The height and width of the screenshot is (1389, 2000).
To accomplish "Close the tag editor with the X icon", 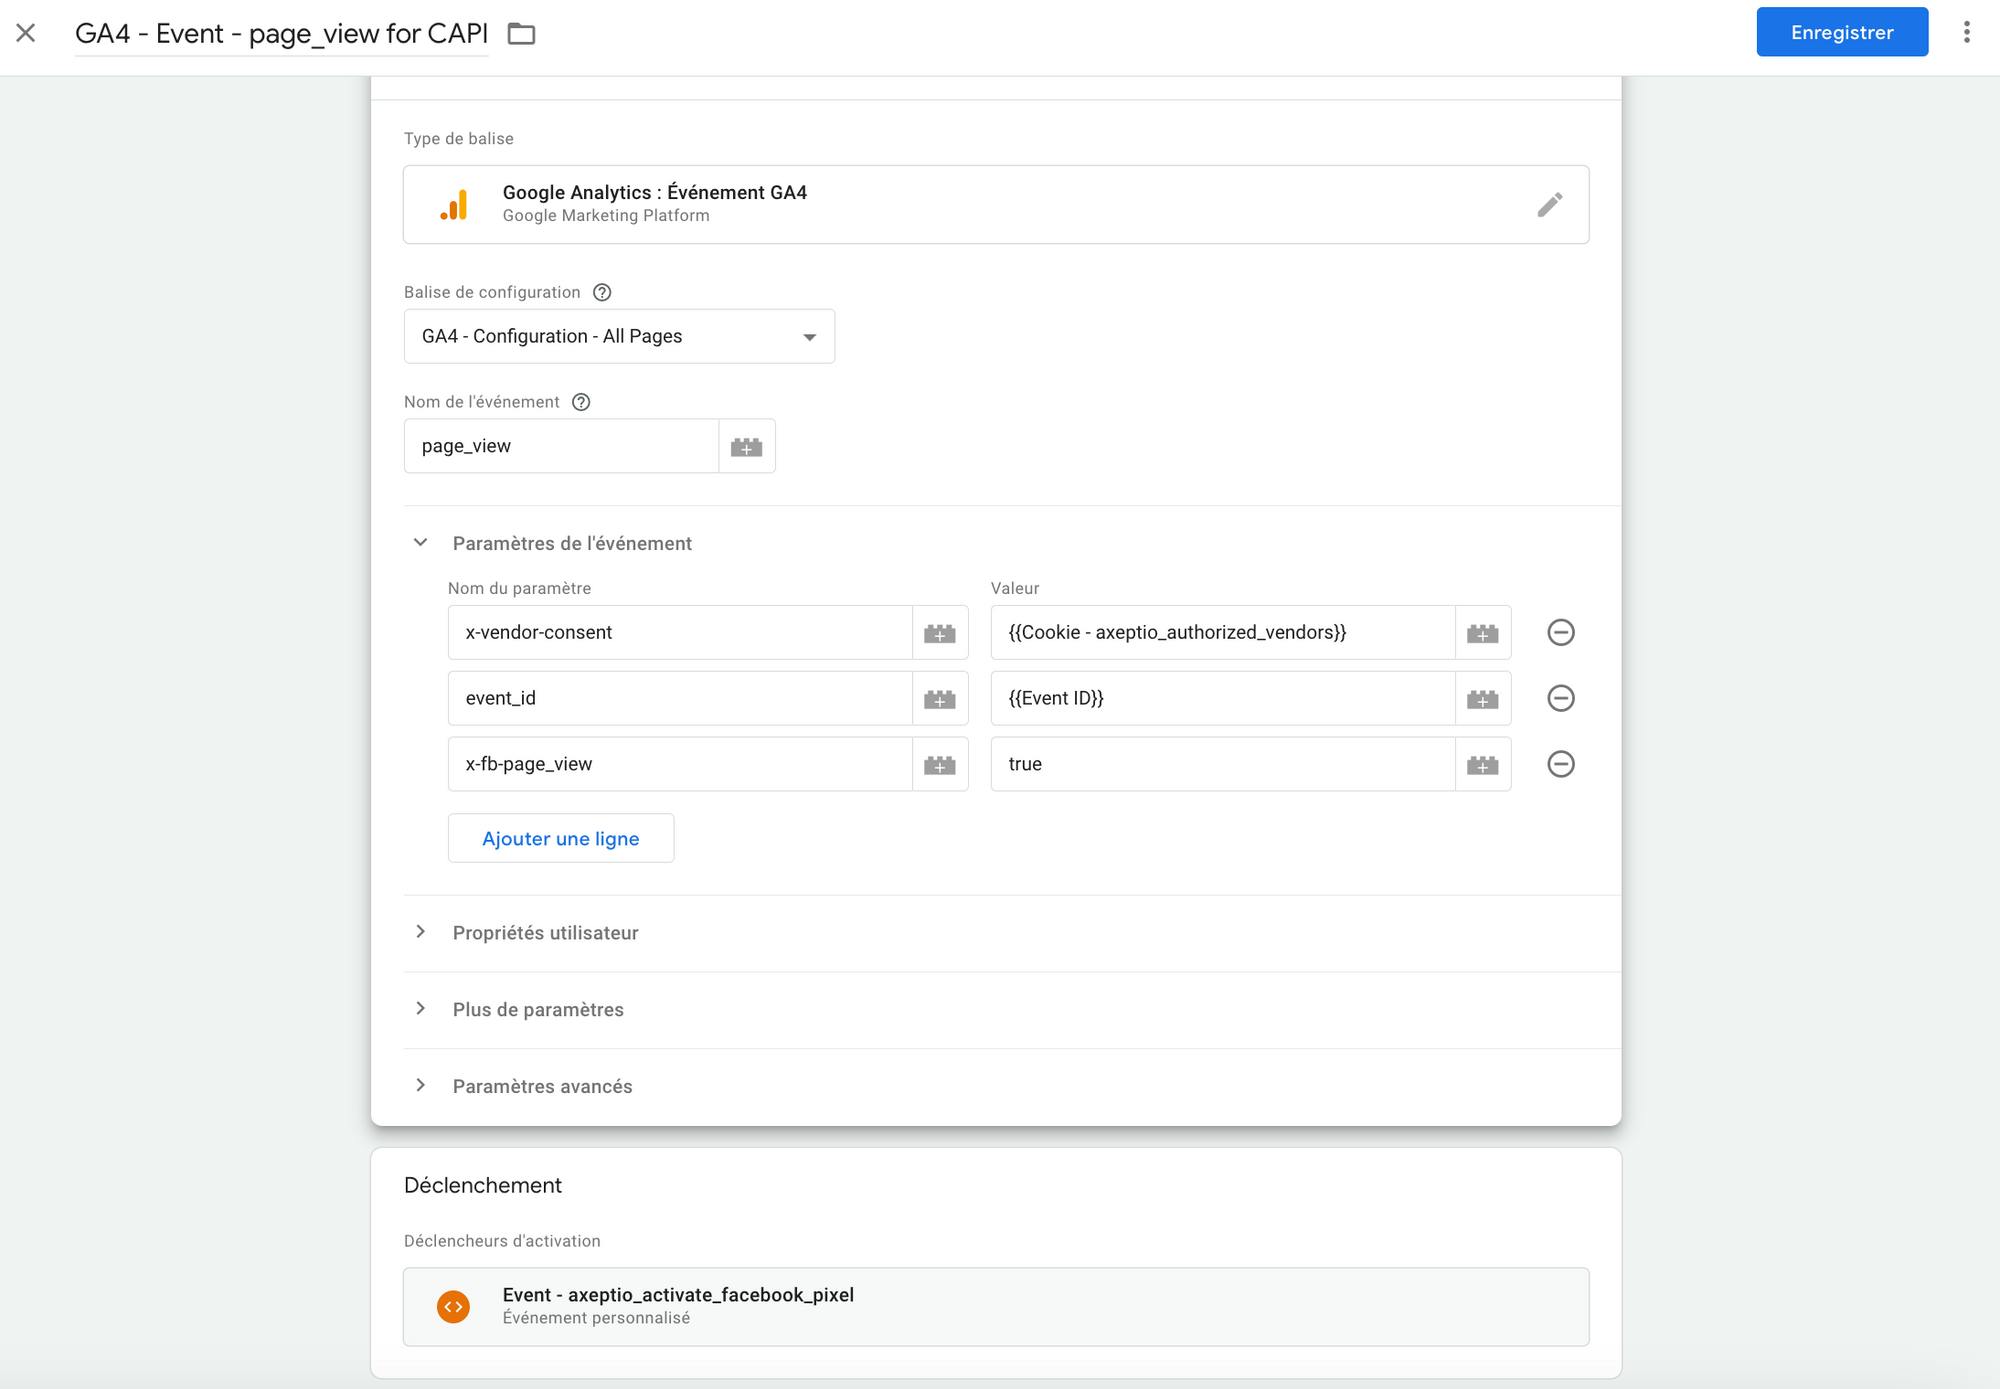I will click(x=26, y=33).
